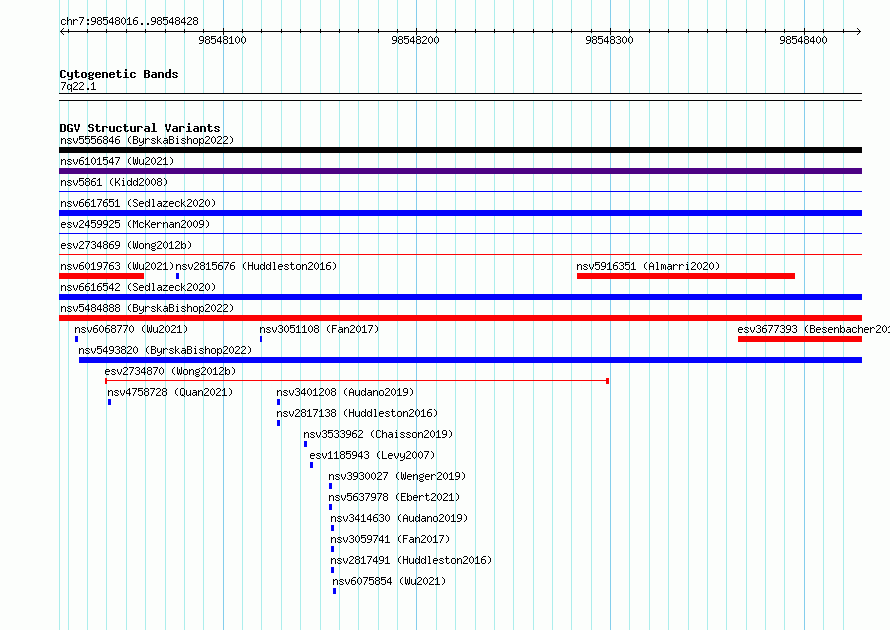Click the blue bar for nsv6616542
The width and height of the screenshot is (890, 630).
(460, 297)
